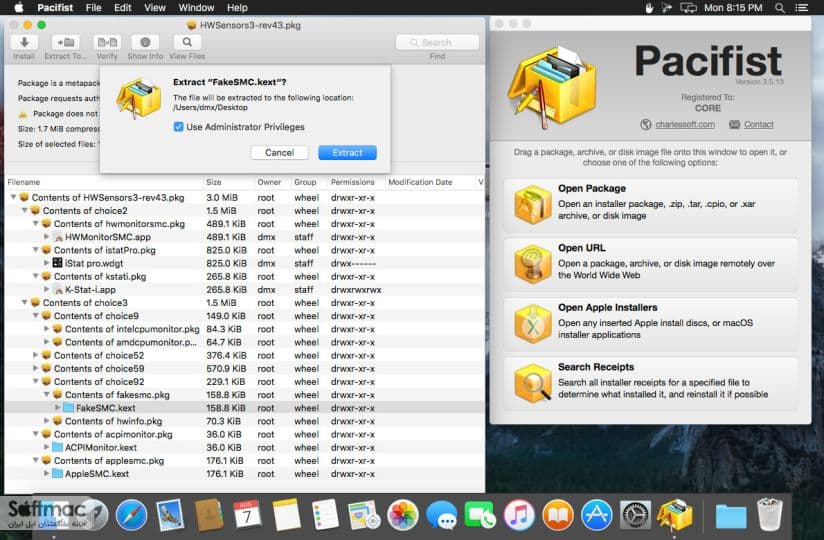
Task: Cancel the extract dialog
Action: point(280,152)
